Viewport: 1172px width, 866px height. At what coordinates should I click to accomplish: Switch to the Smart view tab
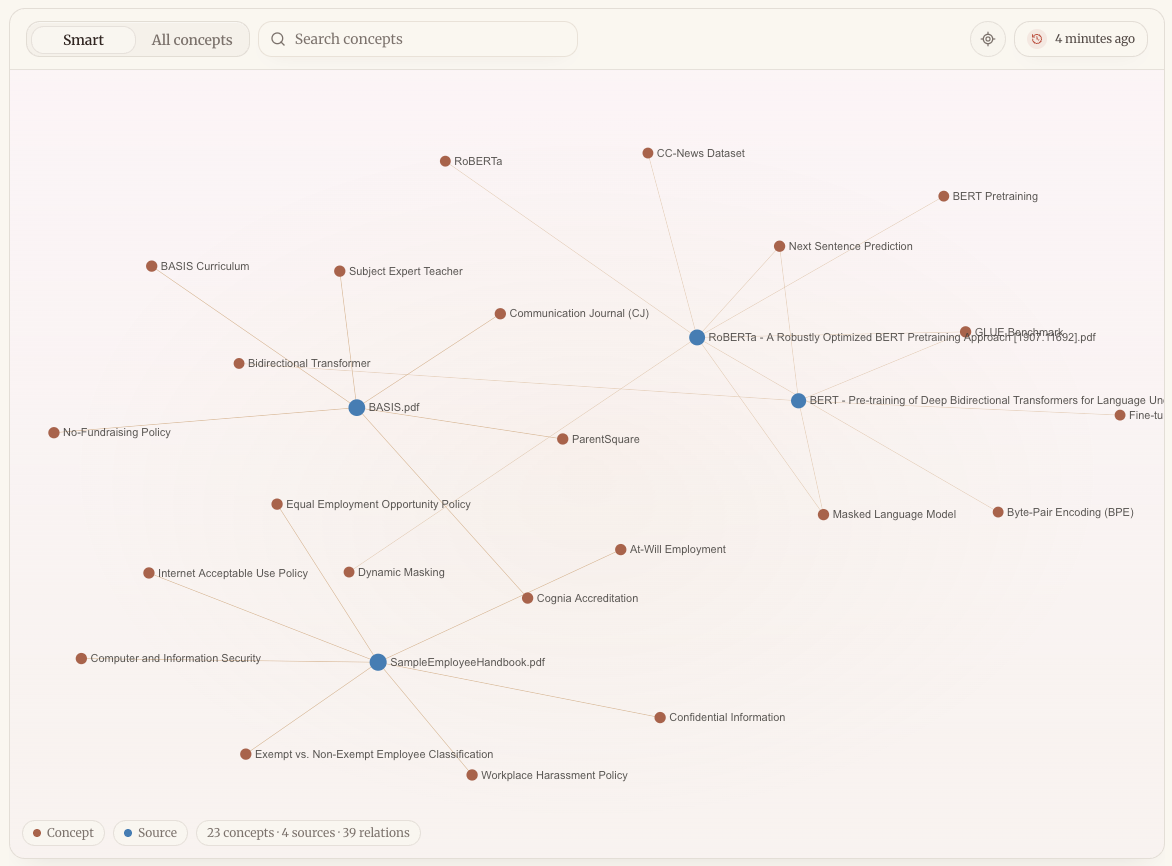(x=83, y=40)
